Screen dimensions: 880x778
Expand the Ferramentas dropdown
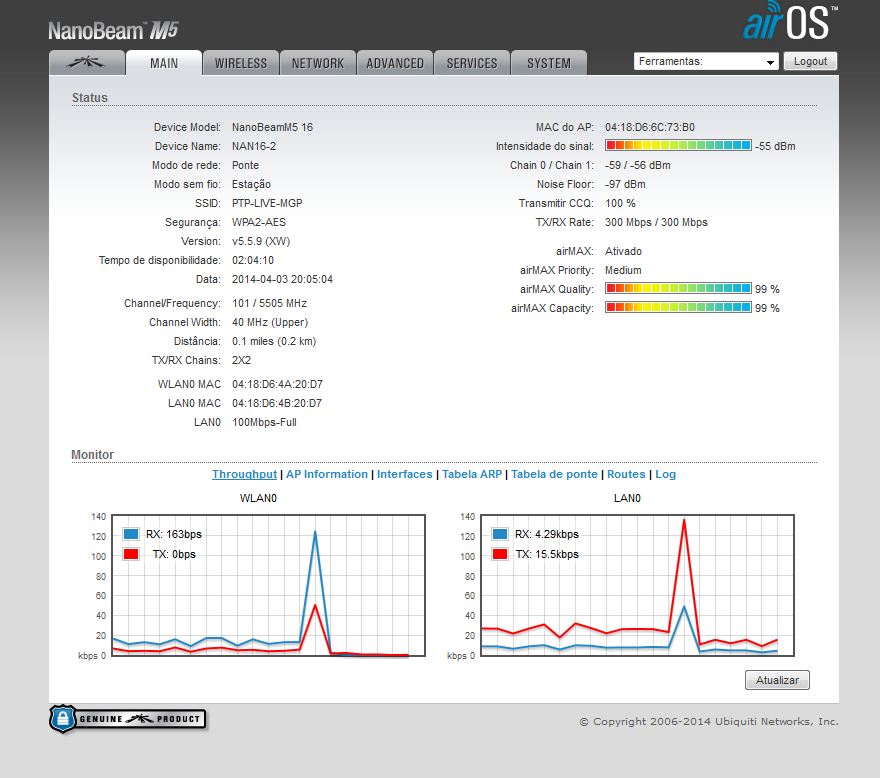706,61
